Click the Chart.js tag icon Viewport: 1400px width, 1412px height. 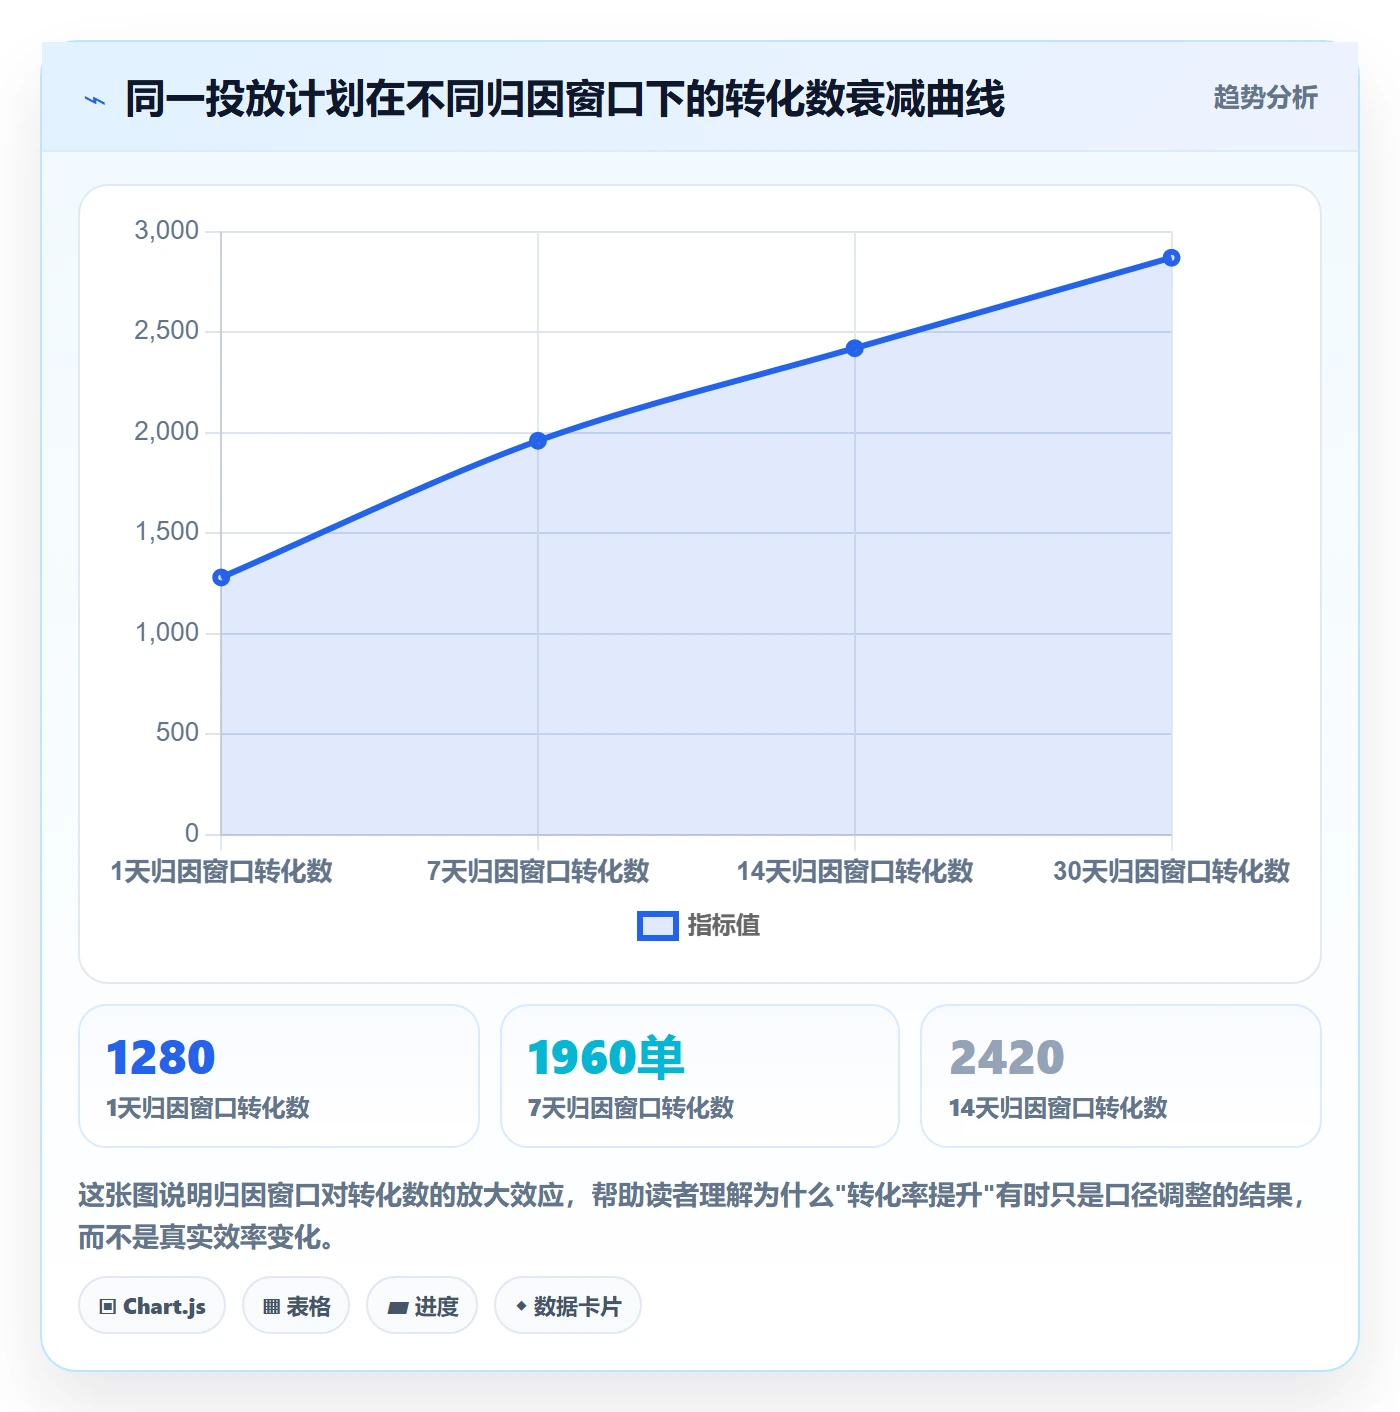point(108,1306)
